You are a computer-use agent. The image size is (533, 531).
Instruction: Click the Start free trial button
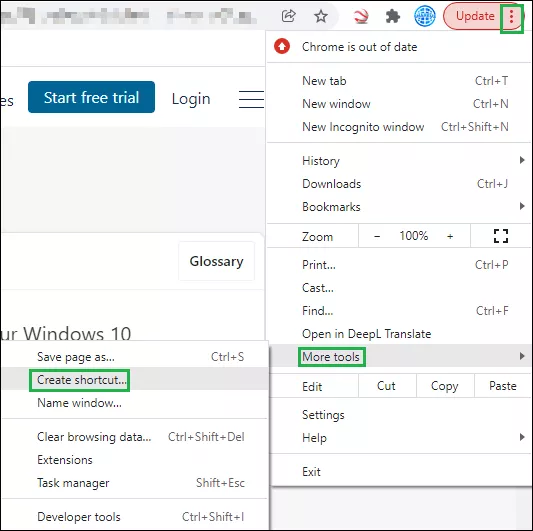pyautogui.click(x=91, y=97)
